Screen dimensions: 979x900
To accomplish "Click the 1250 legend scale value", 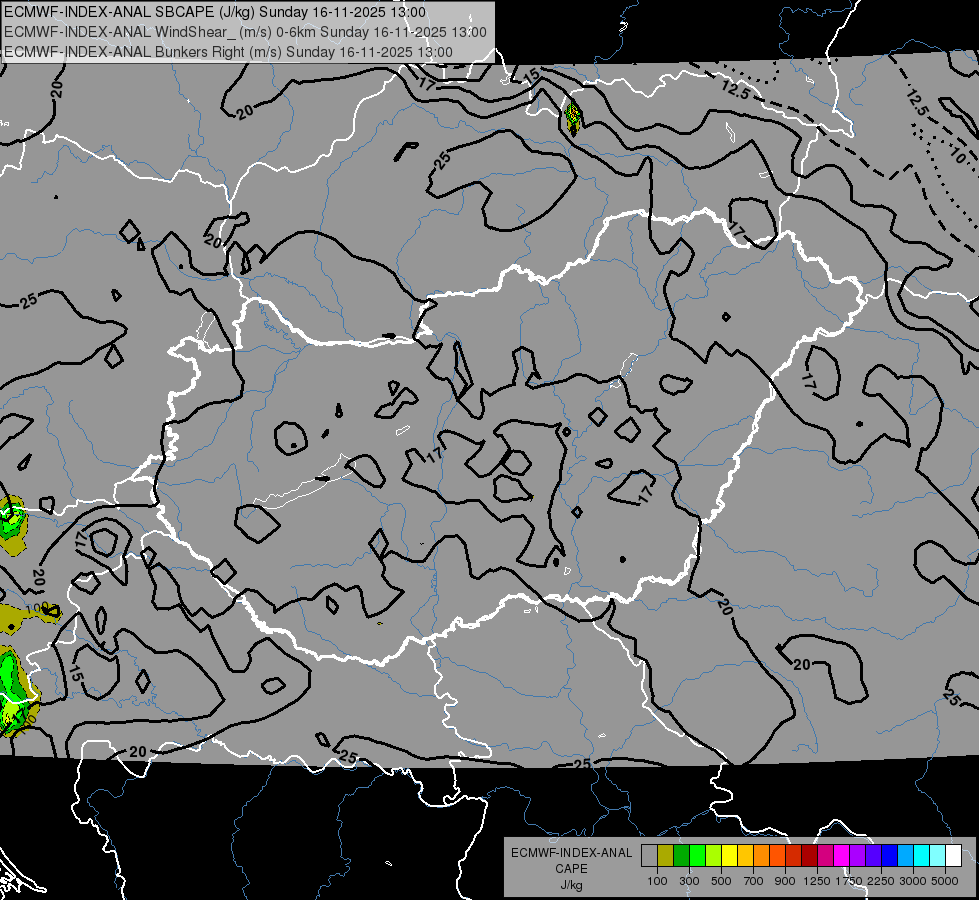I will pyautogui.click(x=817, y=881).
